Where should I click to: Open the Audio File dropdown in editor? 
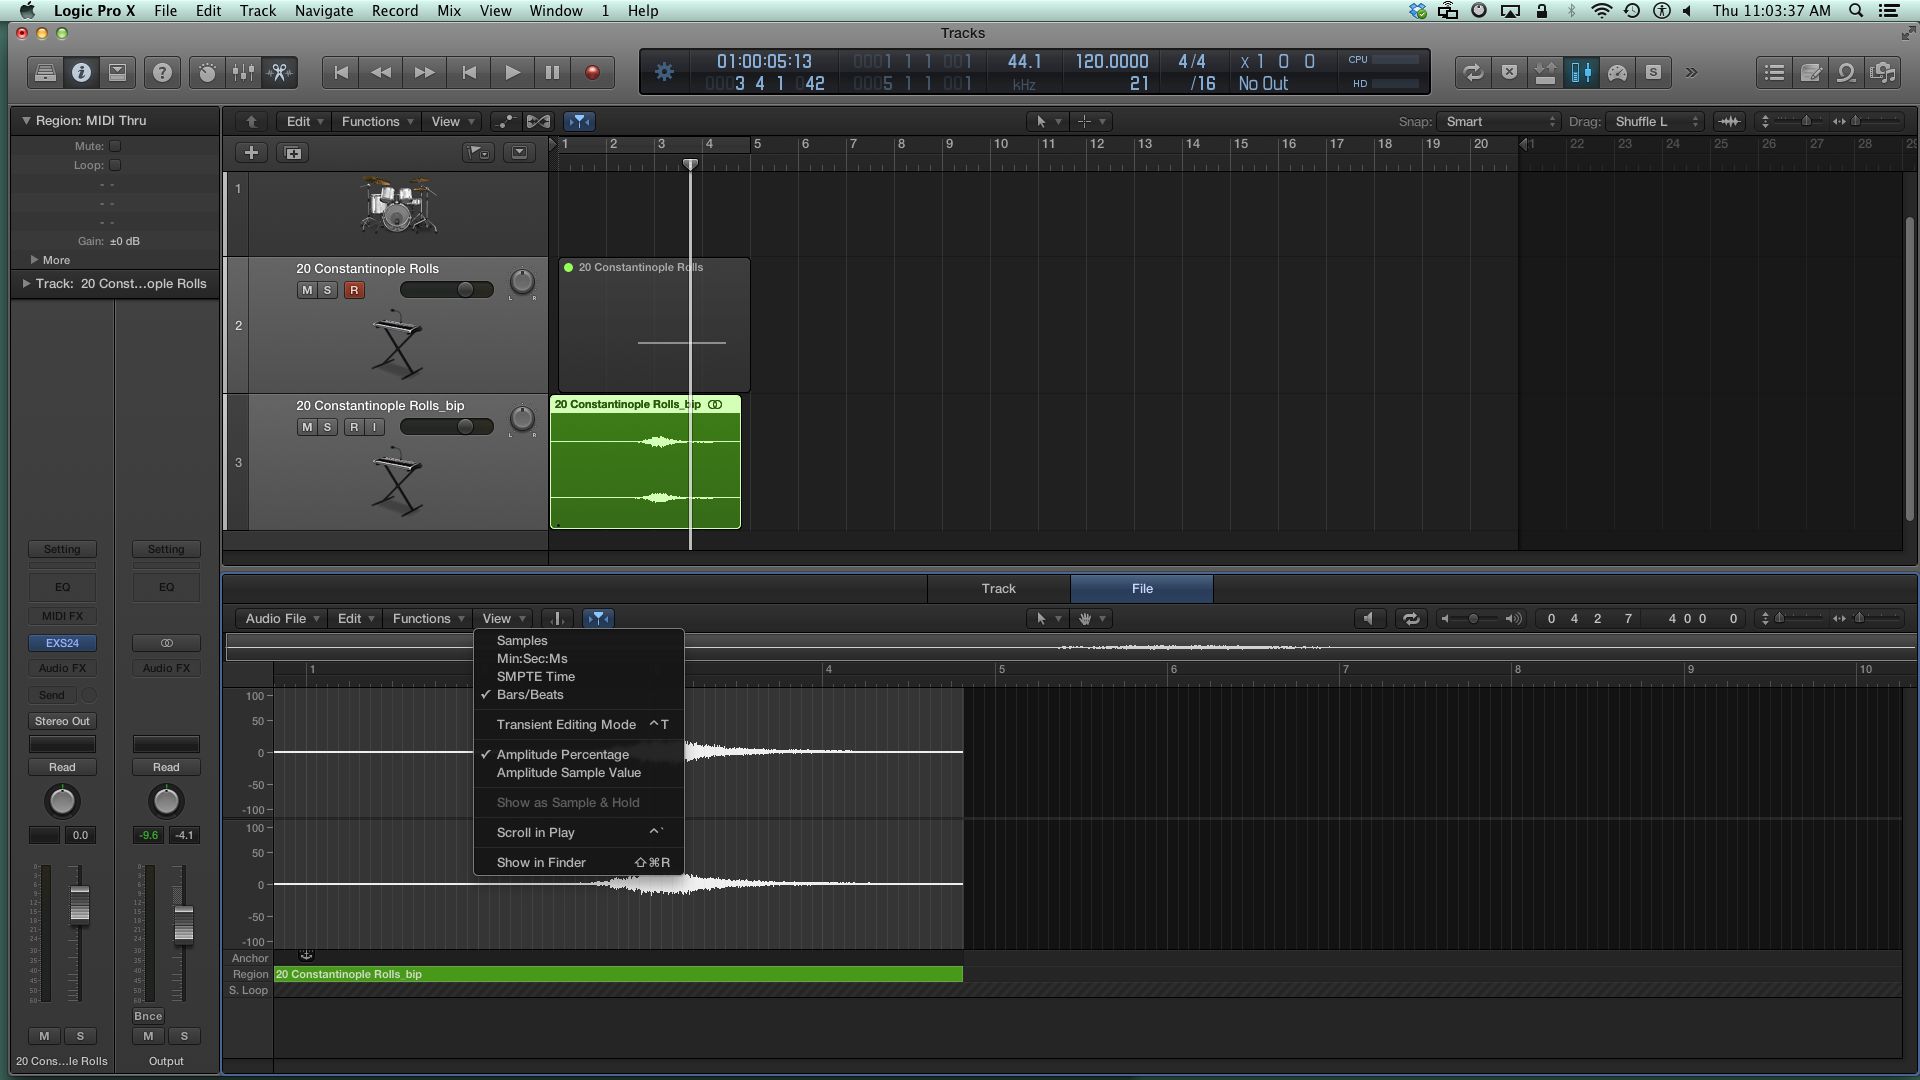[x=282, y=618]
